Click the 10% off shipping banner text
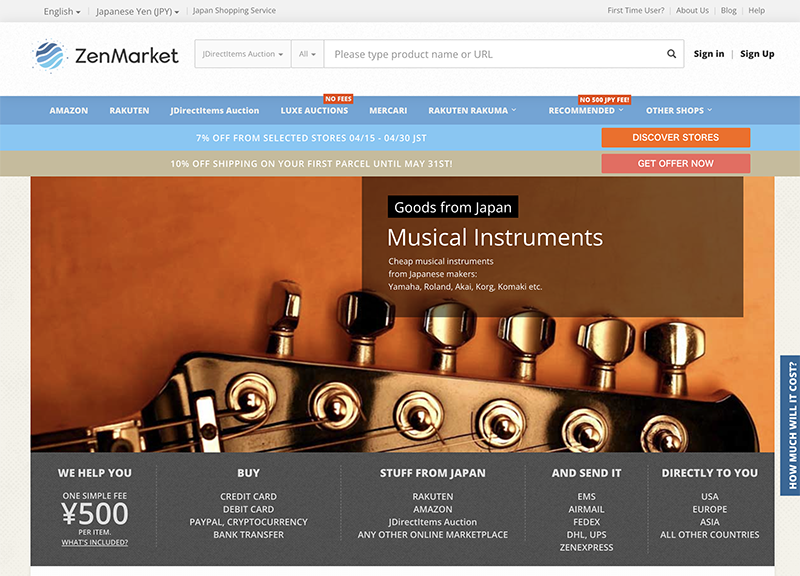 coord(311,164)
